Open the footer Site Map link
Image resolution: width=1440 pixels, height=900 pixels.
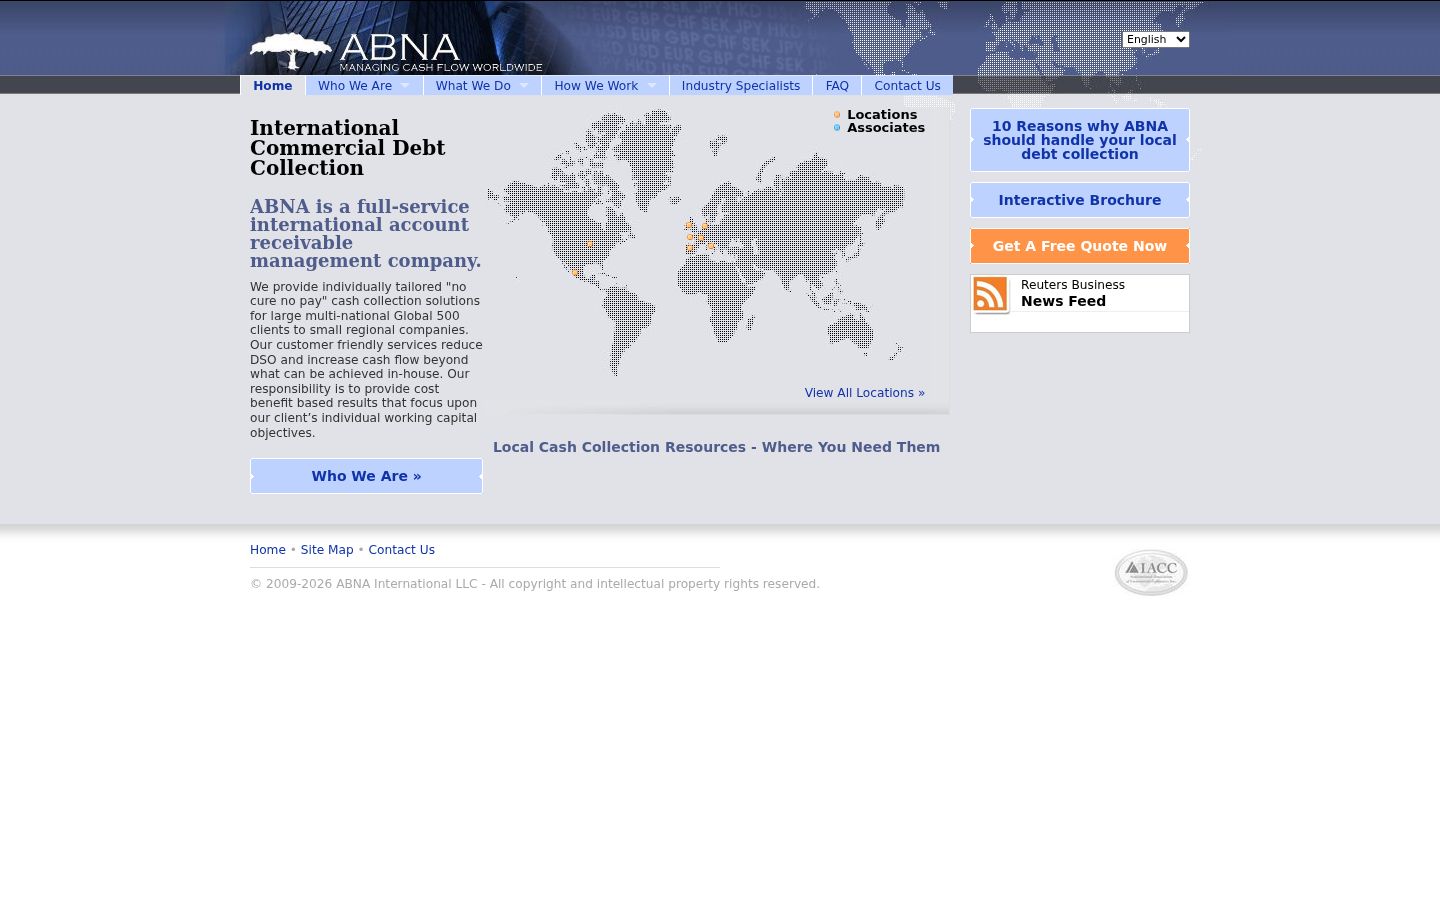click(x=327, y=550)
